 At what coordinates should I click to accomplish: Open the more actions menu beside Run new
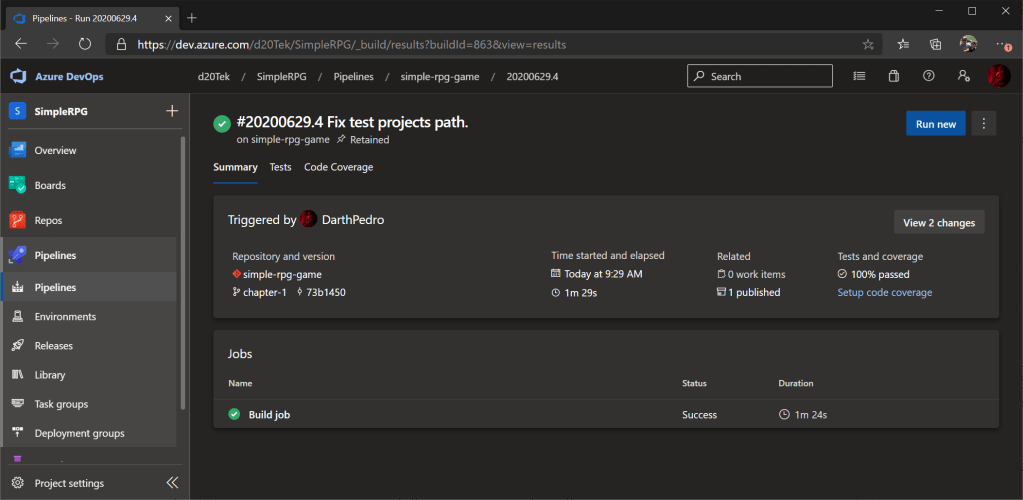click(x=984, y=124)
